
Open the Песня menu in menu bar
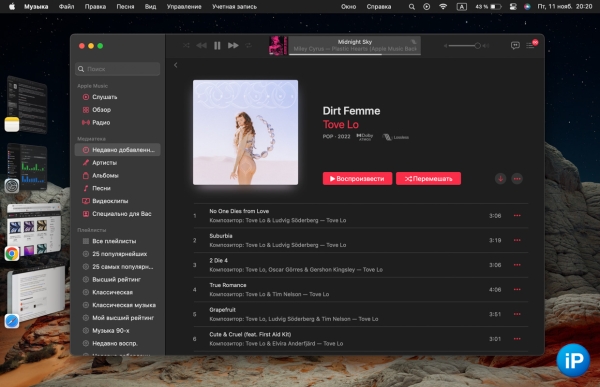coord(125,7)
